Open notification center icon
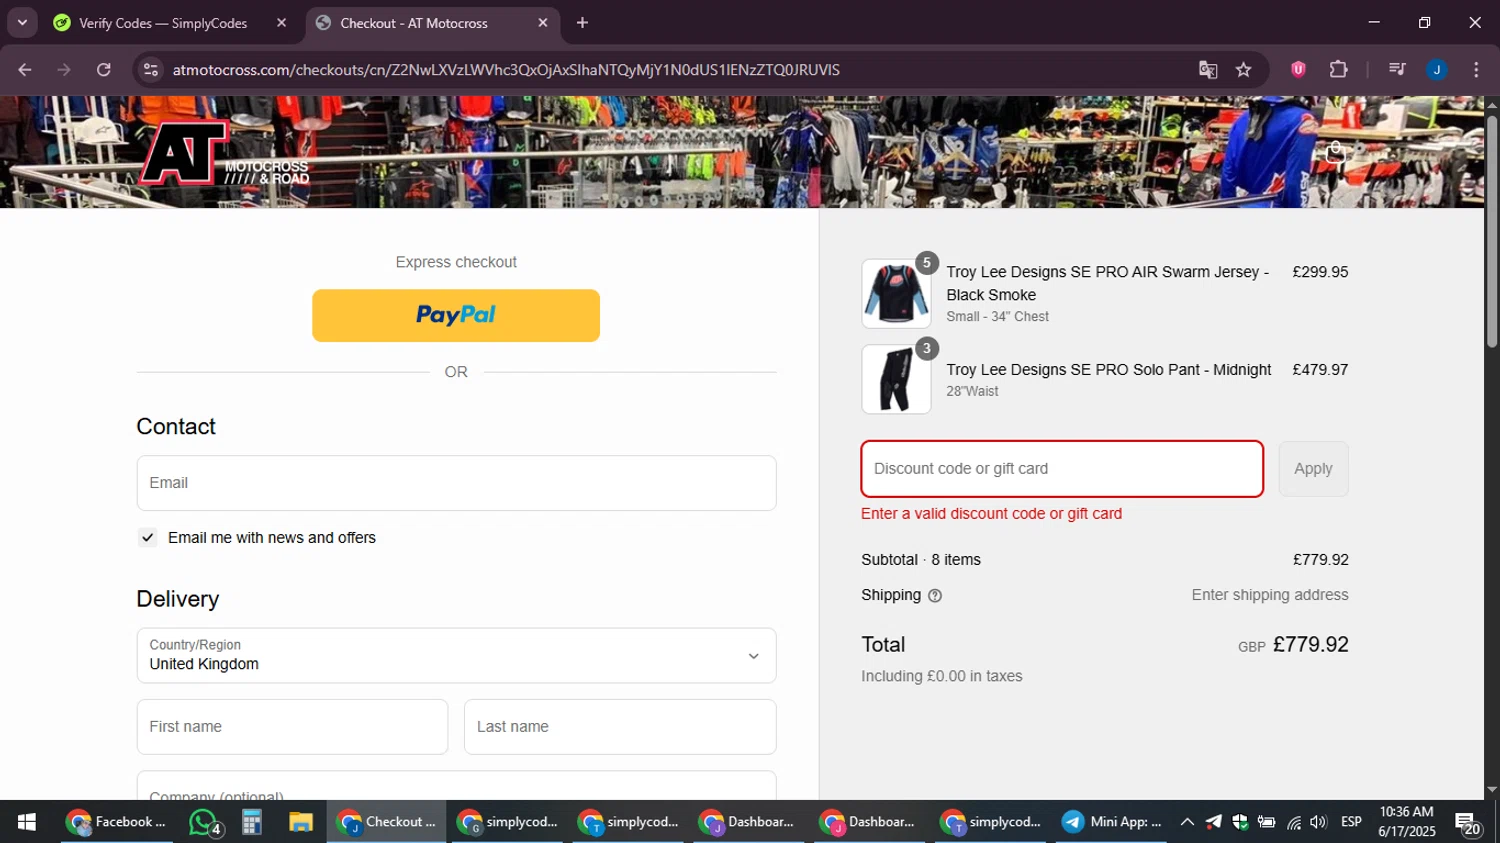This screenshot has width=1500, height=843. [x=1468, y=823]
